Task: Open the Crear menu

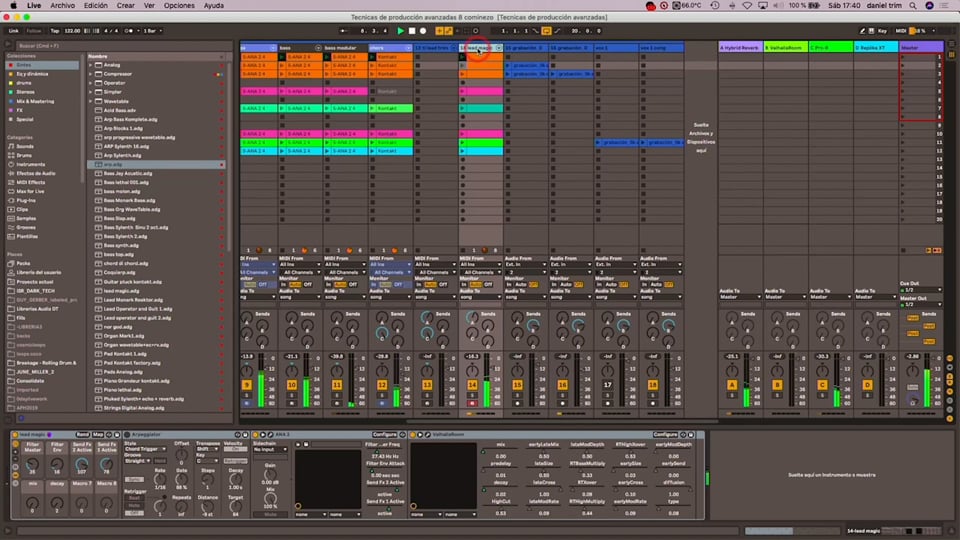Action: pyautogui.click(x=126, y=6)
